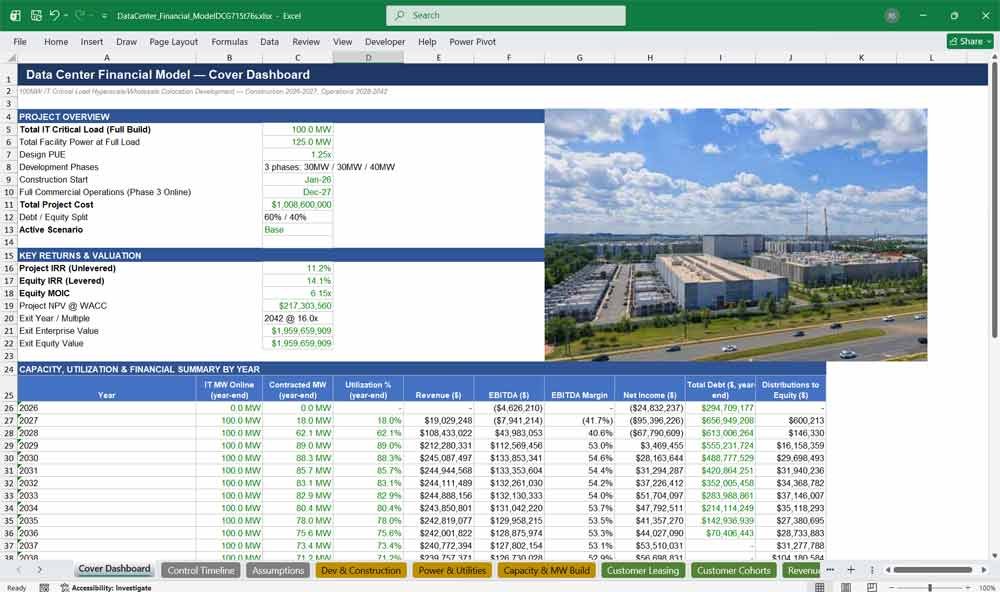The height and width of the screenshot is (592, 1000).
Task: Click the Search box in title bar
Action: click(506, 15)
